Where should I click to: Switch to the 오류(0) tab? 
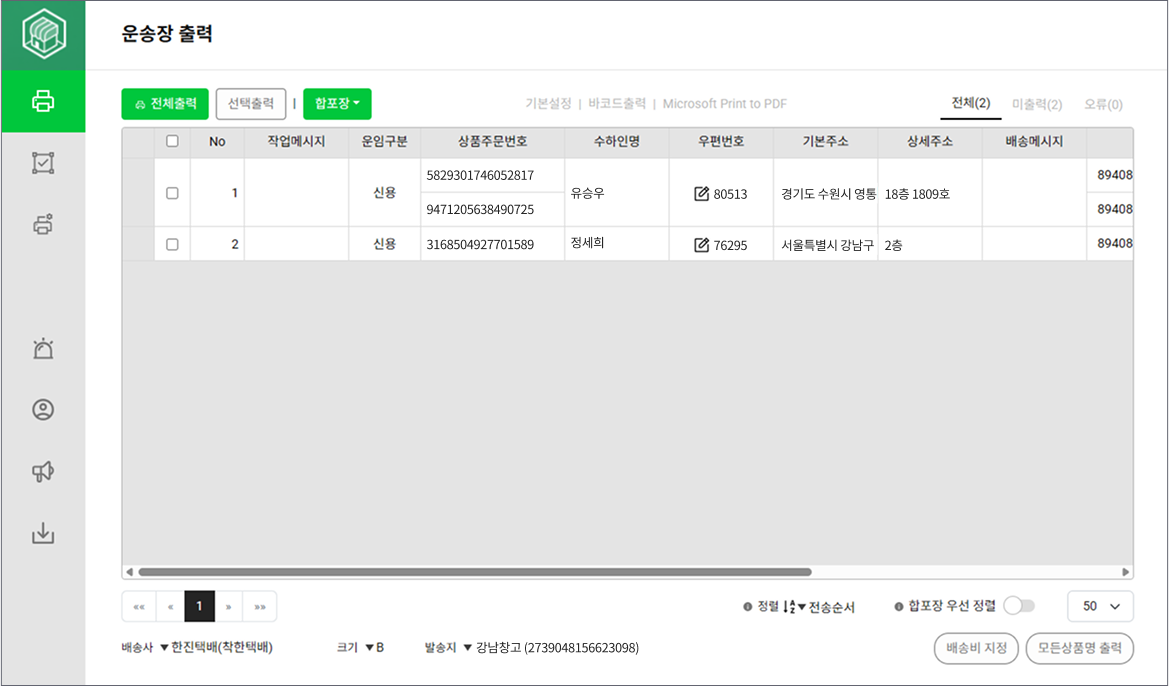1103,104
